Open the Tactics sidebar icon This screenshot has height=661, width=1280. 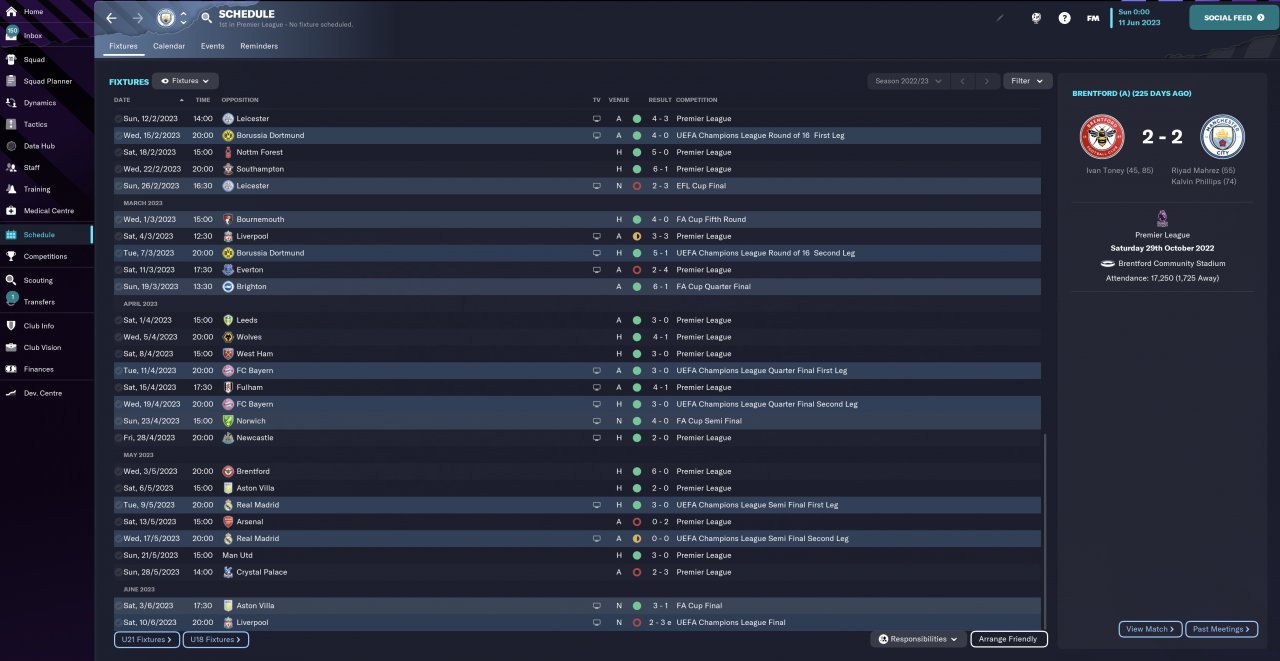11,125
